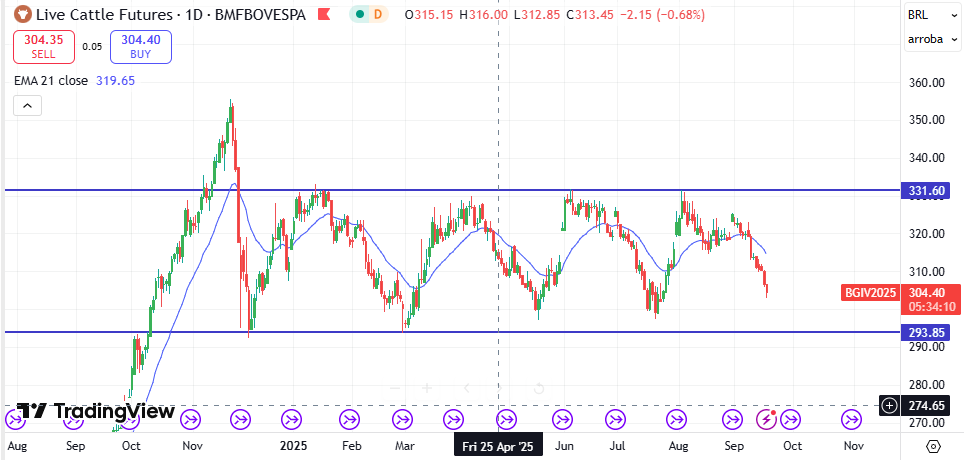Click the 0.05 spread value
This screenshot has width=964, height=460.
click(92, 47)
